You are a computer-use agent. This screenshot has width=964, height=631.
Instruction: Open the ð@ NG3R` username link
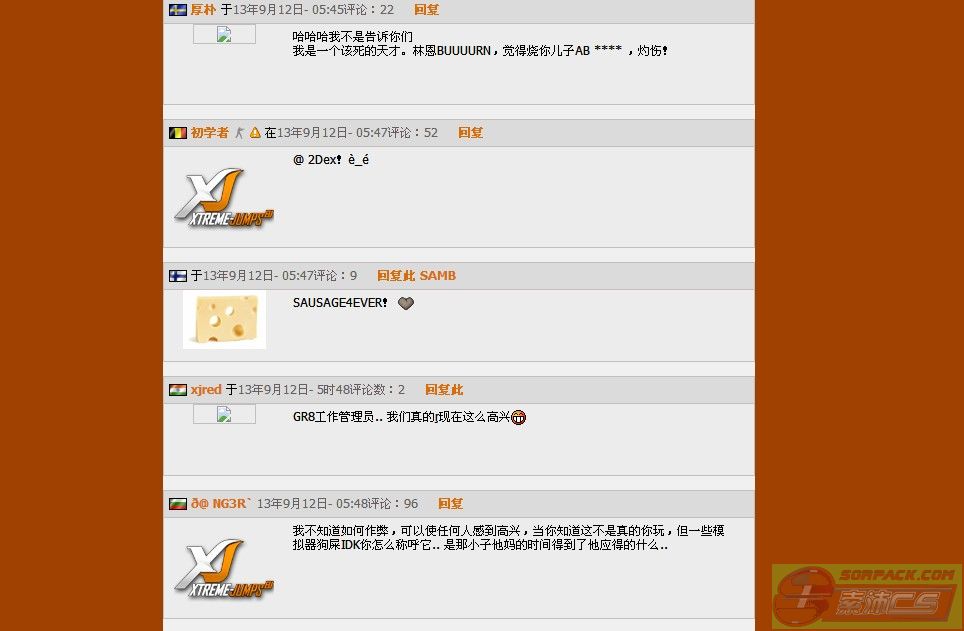click(221, 504)
